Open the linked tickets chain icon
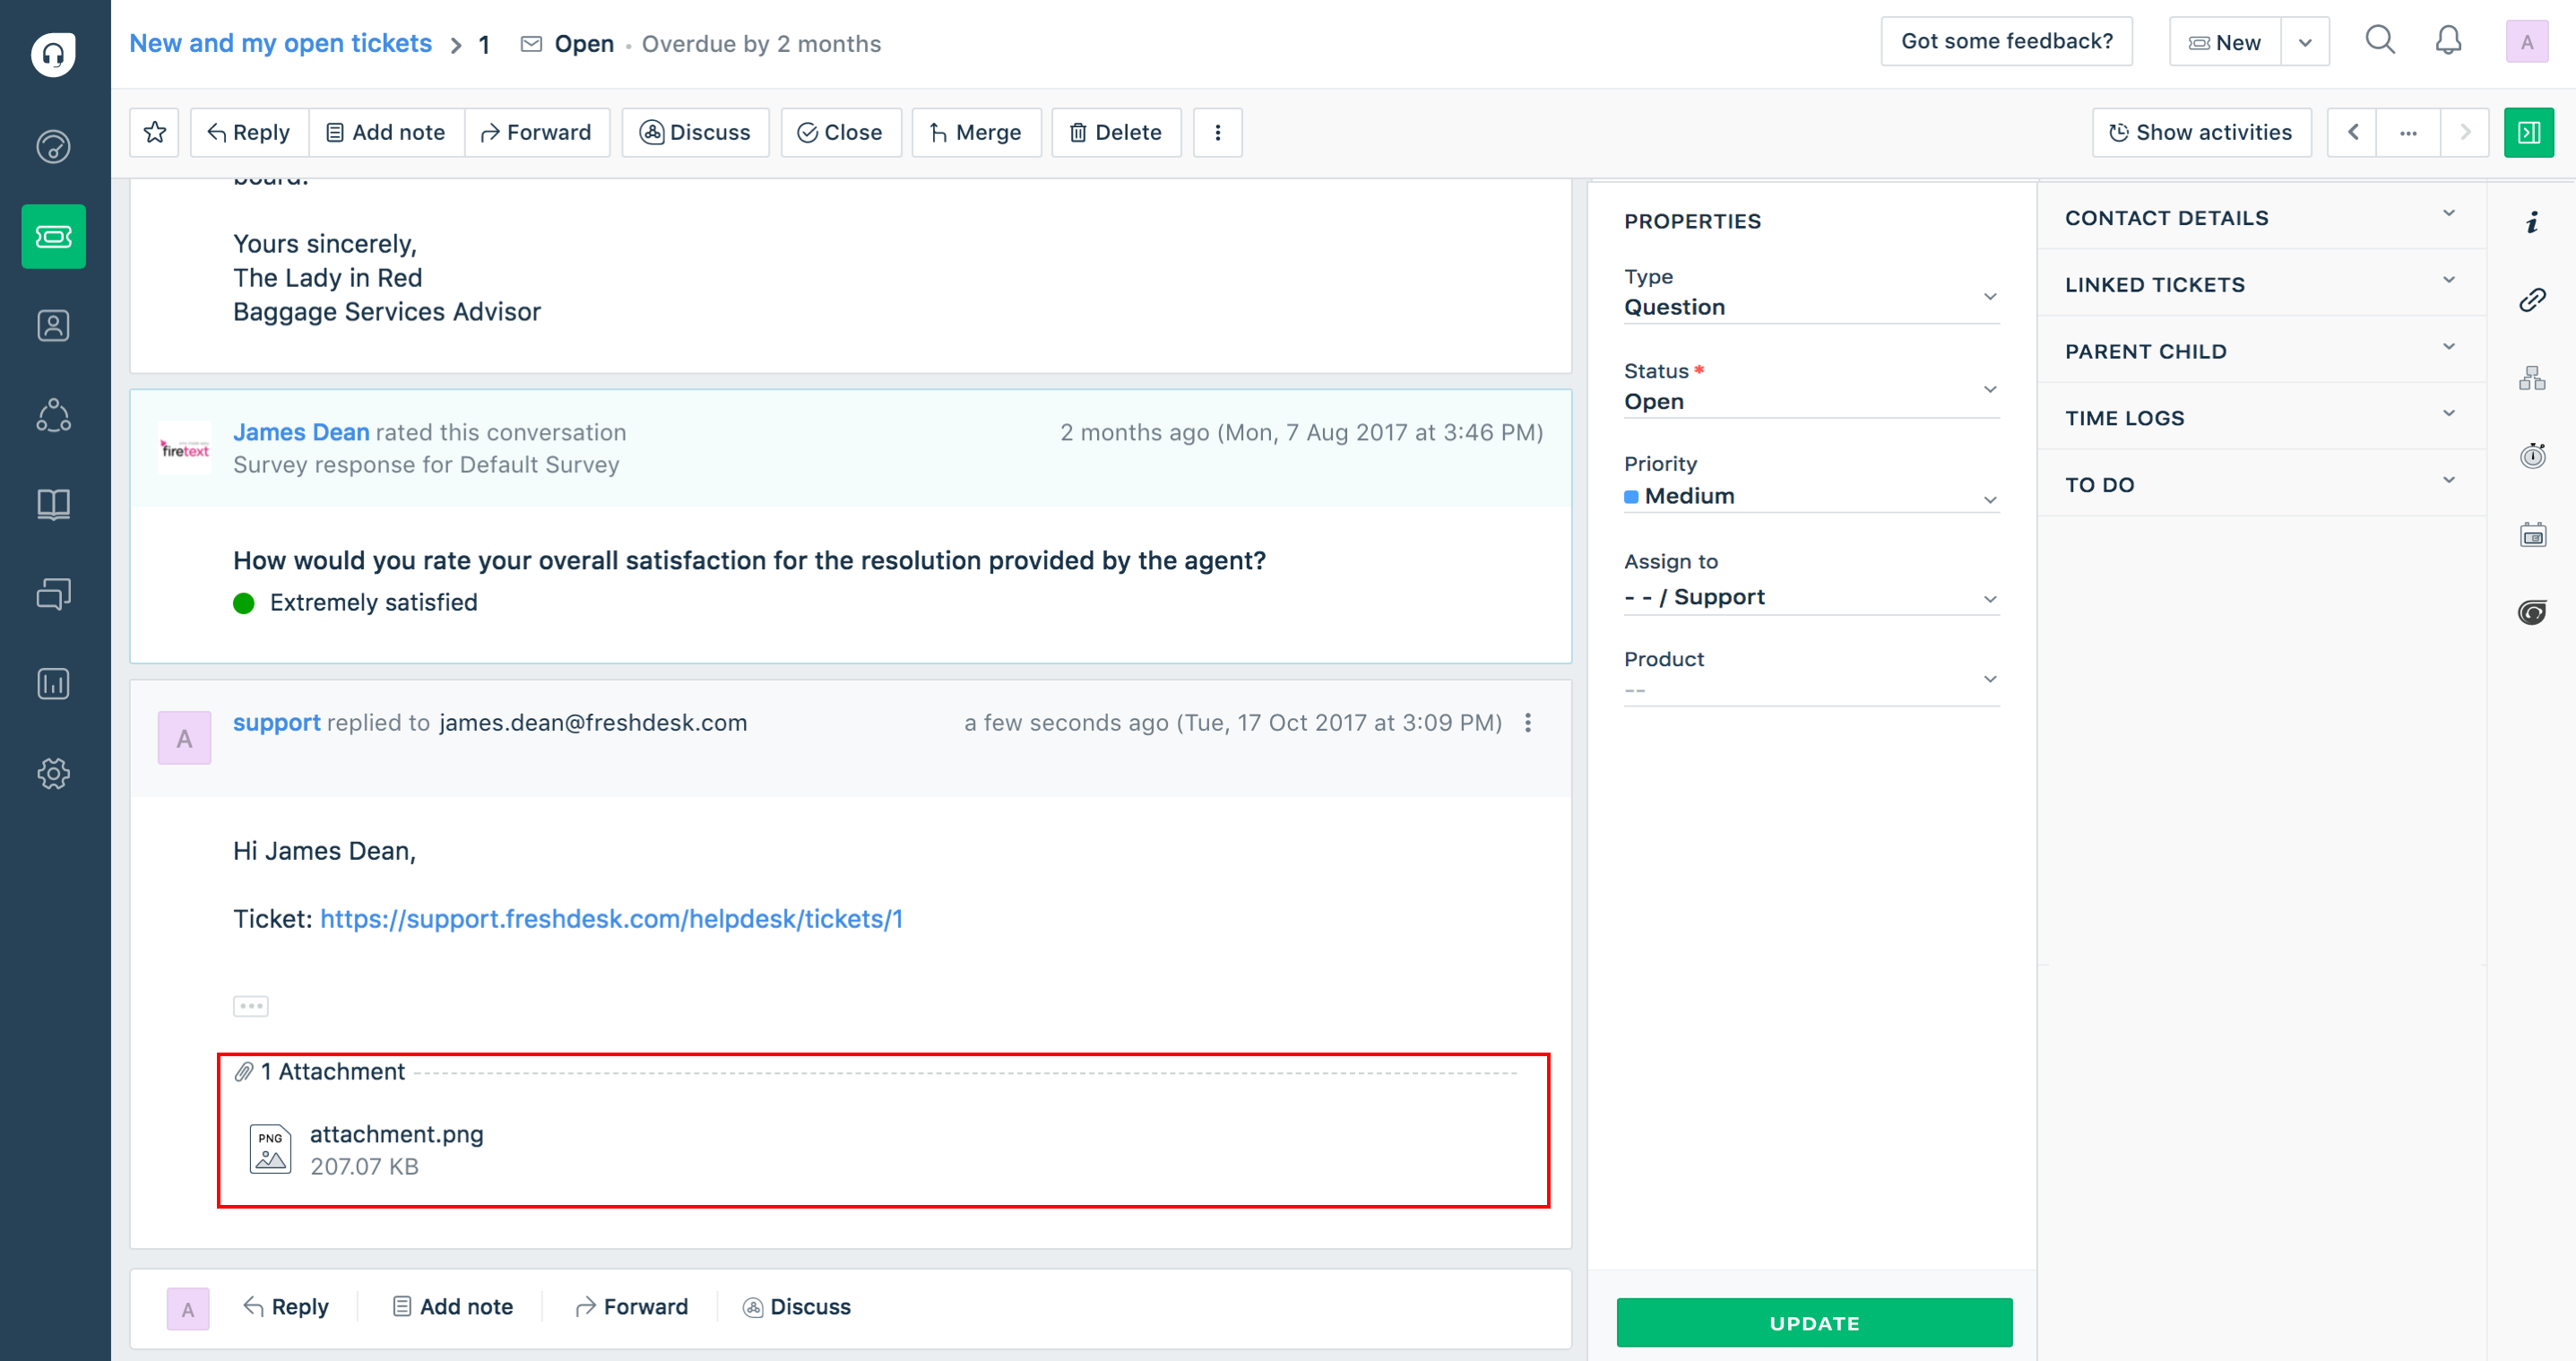The height and width of the screenshot is (1361, 2576). click(x=2532, y=299)
